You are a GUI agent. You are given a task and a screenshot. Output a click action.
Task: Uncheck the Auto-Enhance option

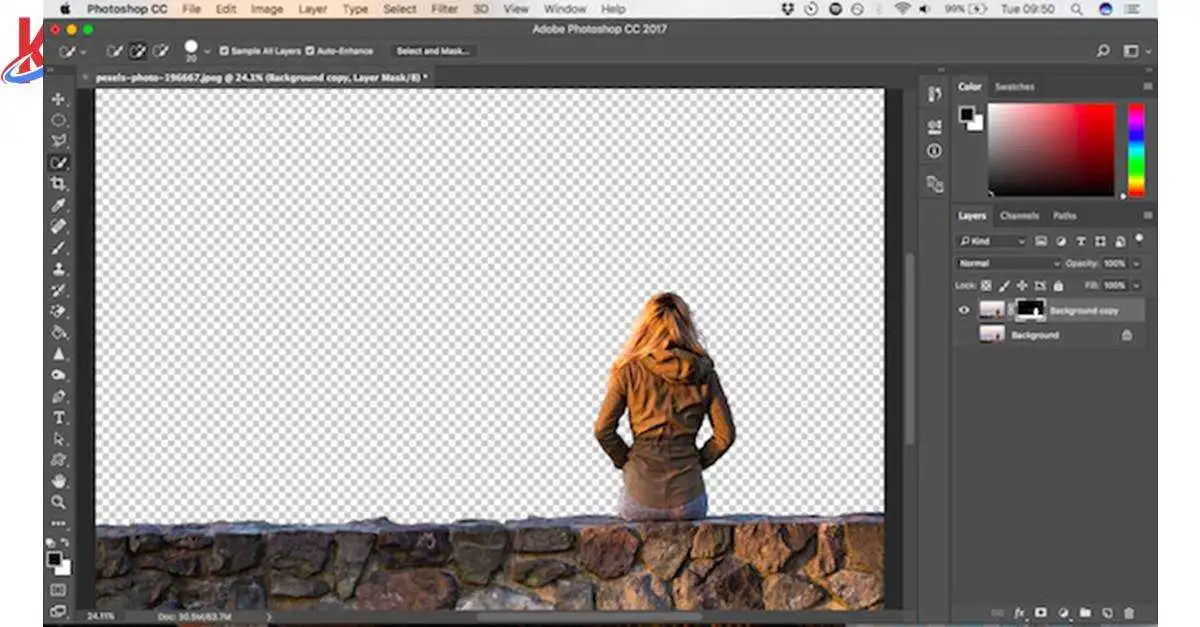(x=310, y=51)
